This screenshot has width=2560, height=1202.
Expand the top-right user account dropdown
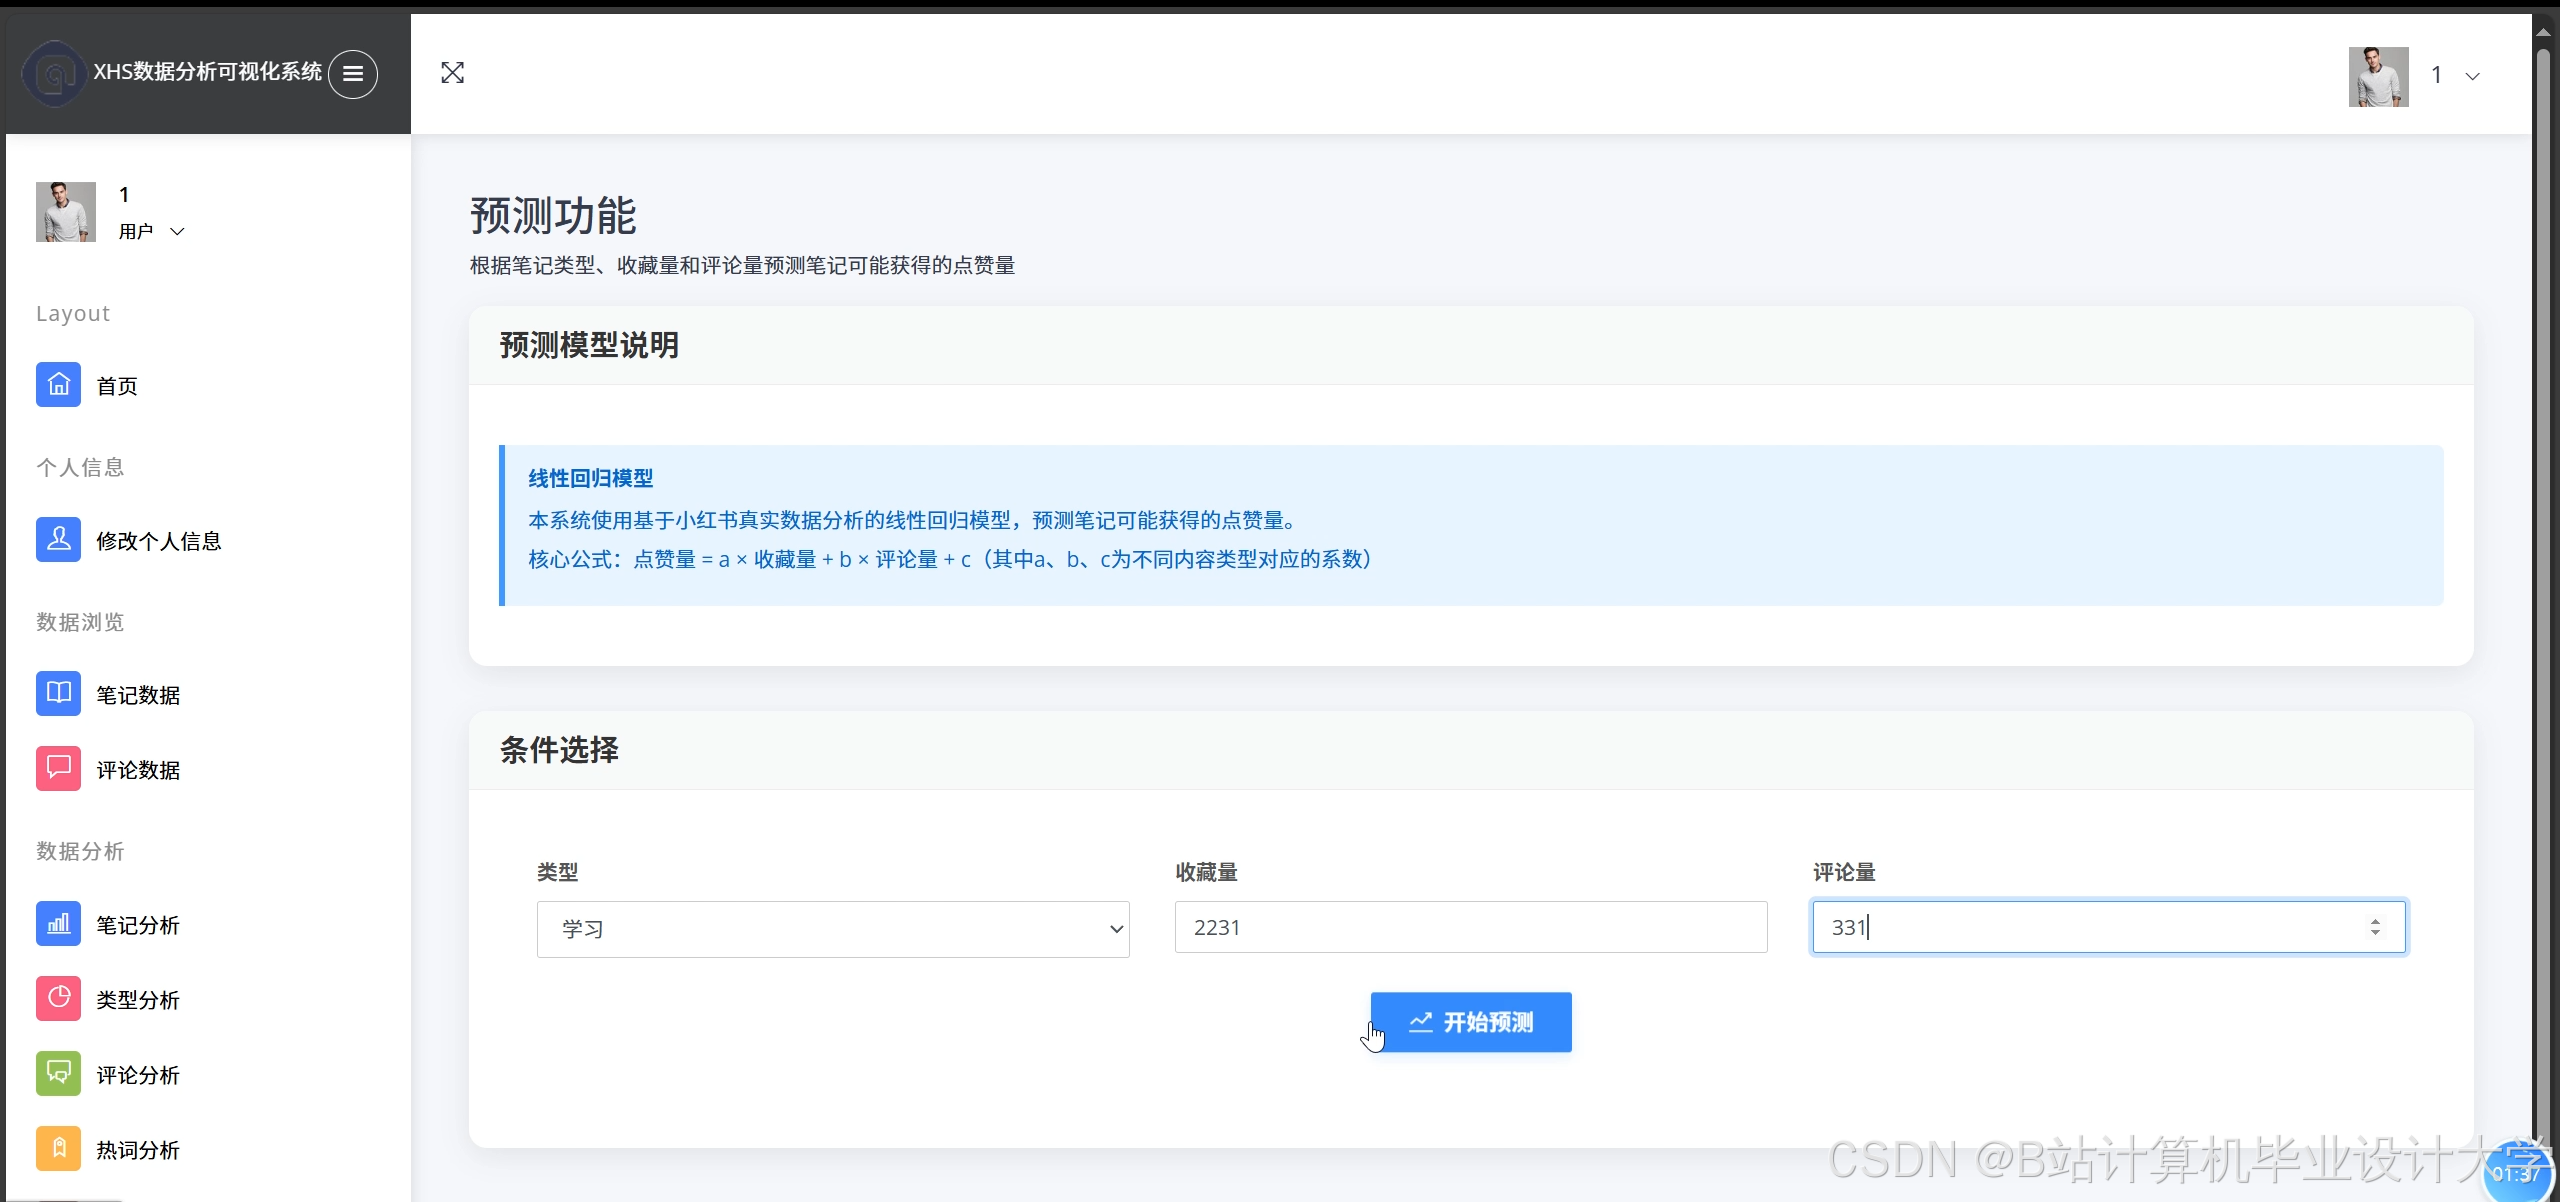pyautogui.click(x=2473, y=75)
